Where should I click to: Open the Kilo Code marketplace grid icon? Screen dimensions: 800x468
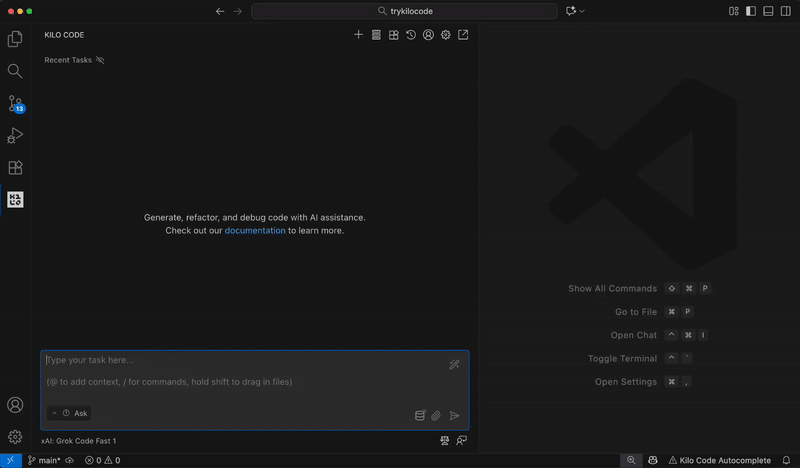393,35
